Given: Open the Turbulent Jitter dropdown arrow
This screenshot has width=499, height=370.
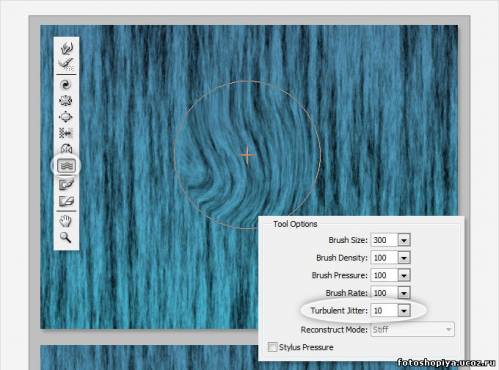Looking at the screenshot, I should pyautogui.click(x=404, y=311).
